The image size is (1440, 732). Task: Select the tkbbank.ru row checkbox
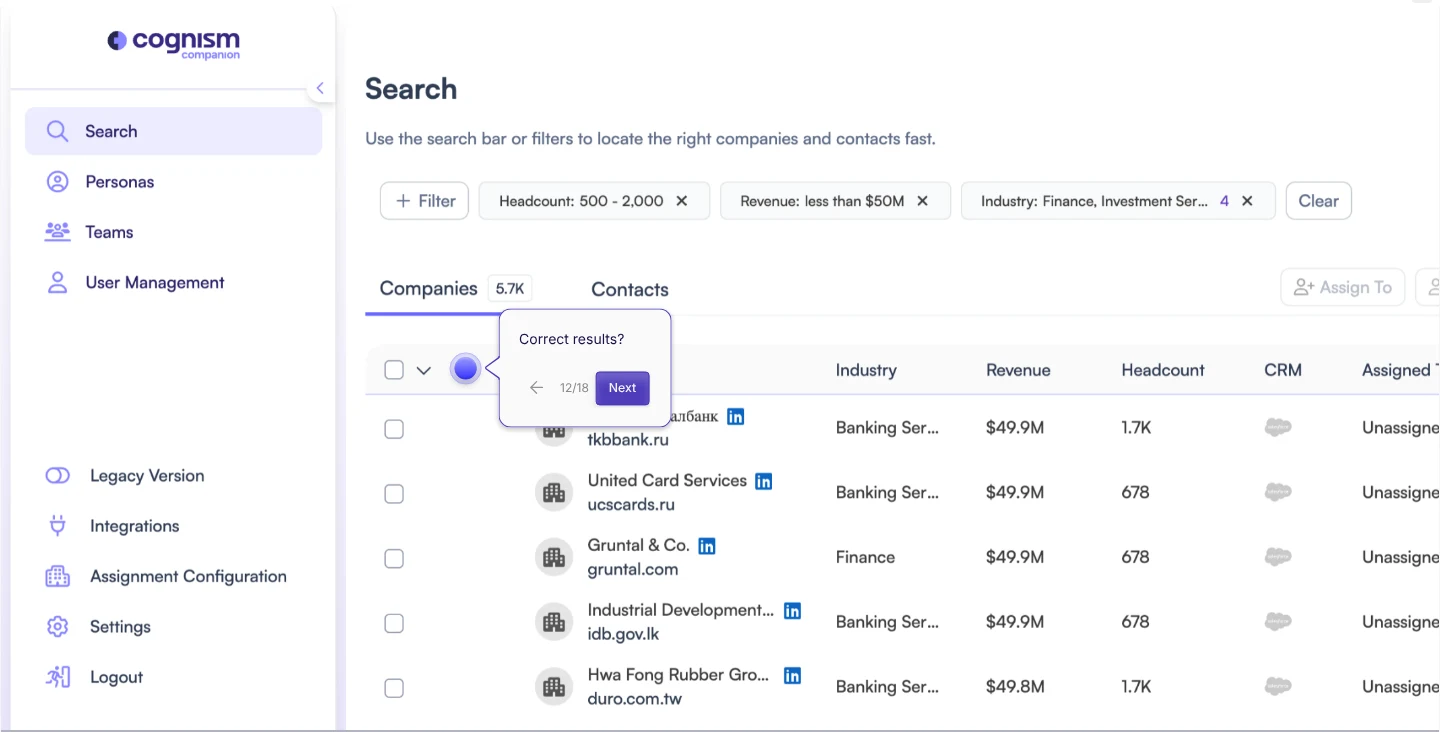pos(394,429)
